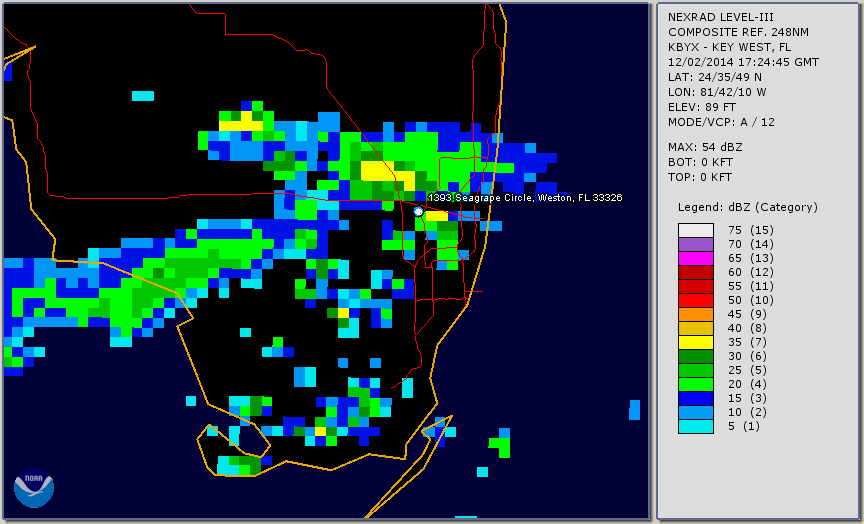Click the 'MAX: 54 dBZ' text

point(705,147)
